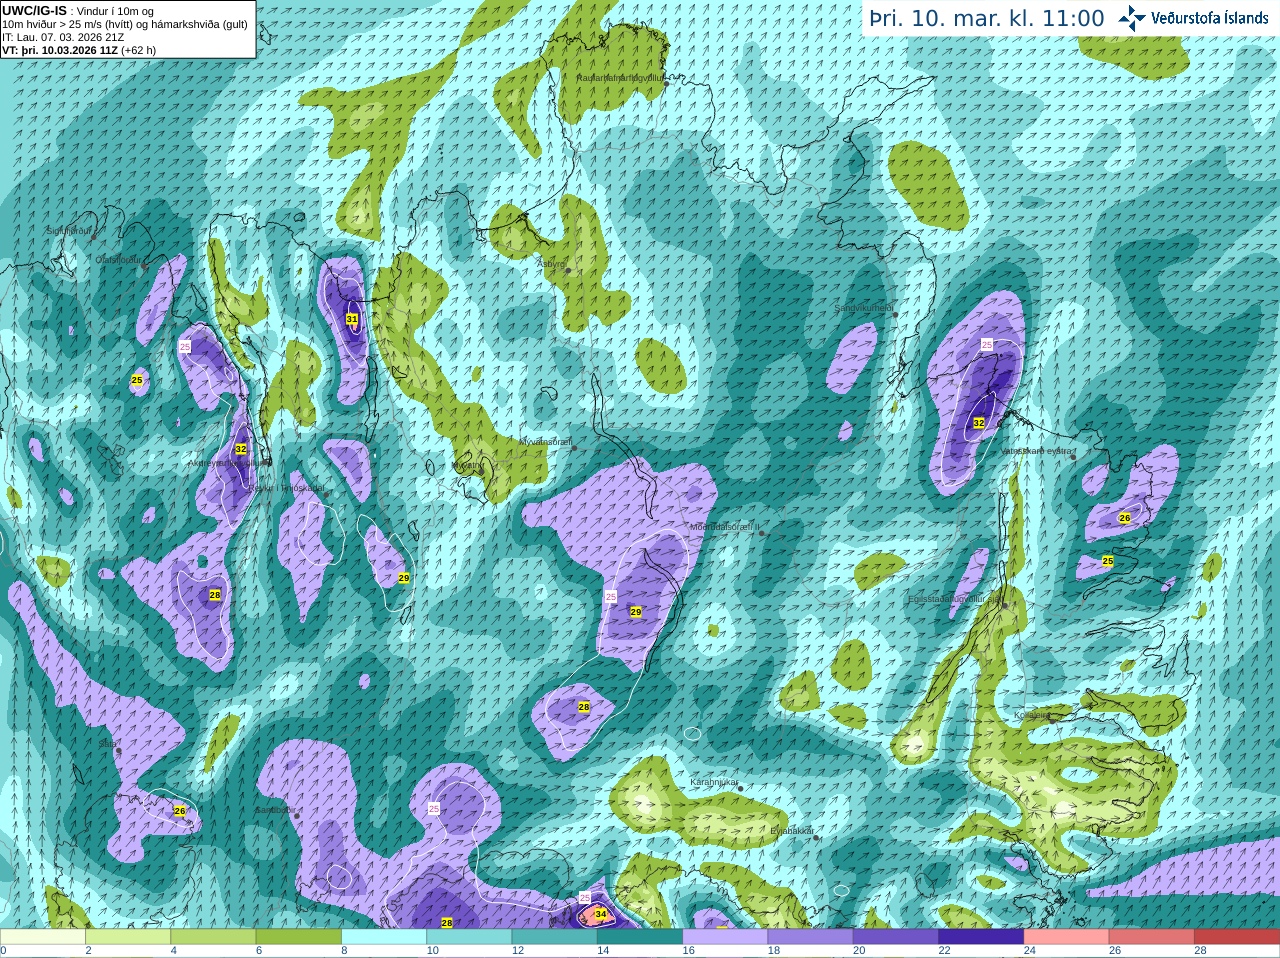Select the IT: Lau. 07. 03. 2026 21Z line
Viewport: 1280px width, 958px height.
pos(63,37)
